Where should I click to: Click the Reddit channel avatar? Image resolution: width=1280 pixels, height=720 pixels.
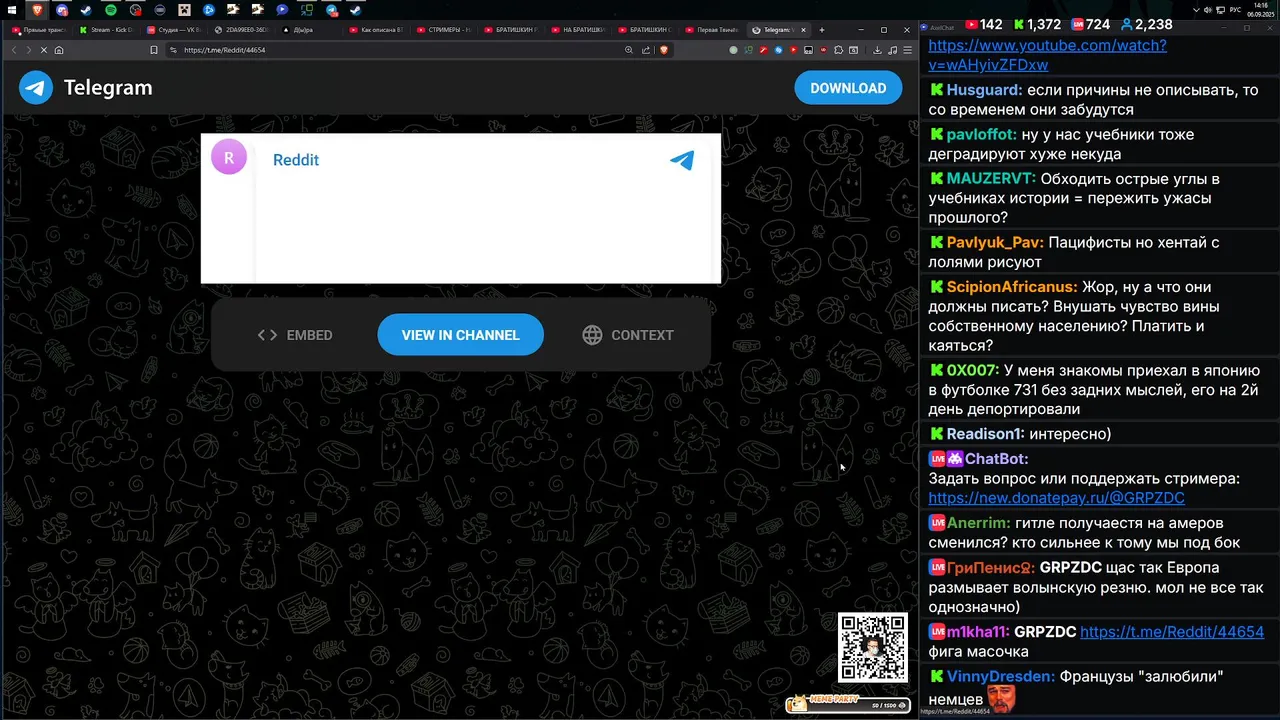pyautogui.click(x=229, y=157)
